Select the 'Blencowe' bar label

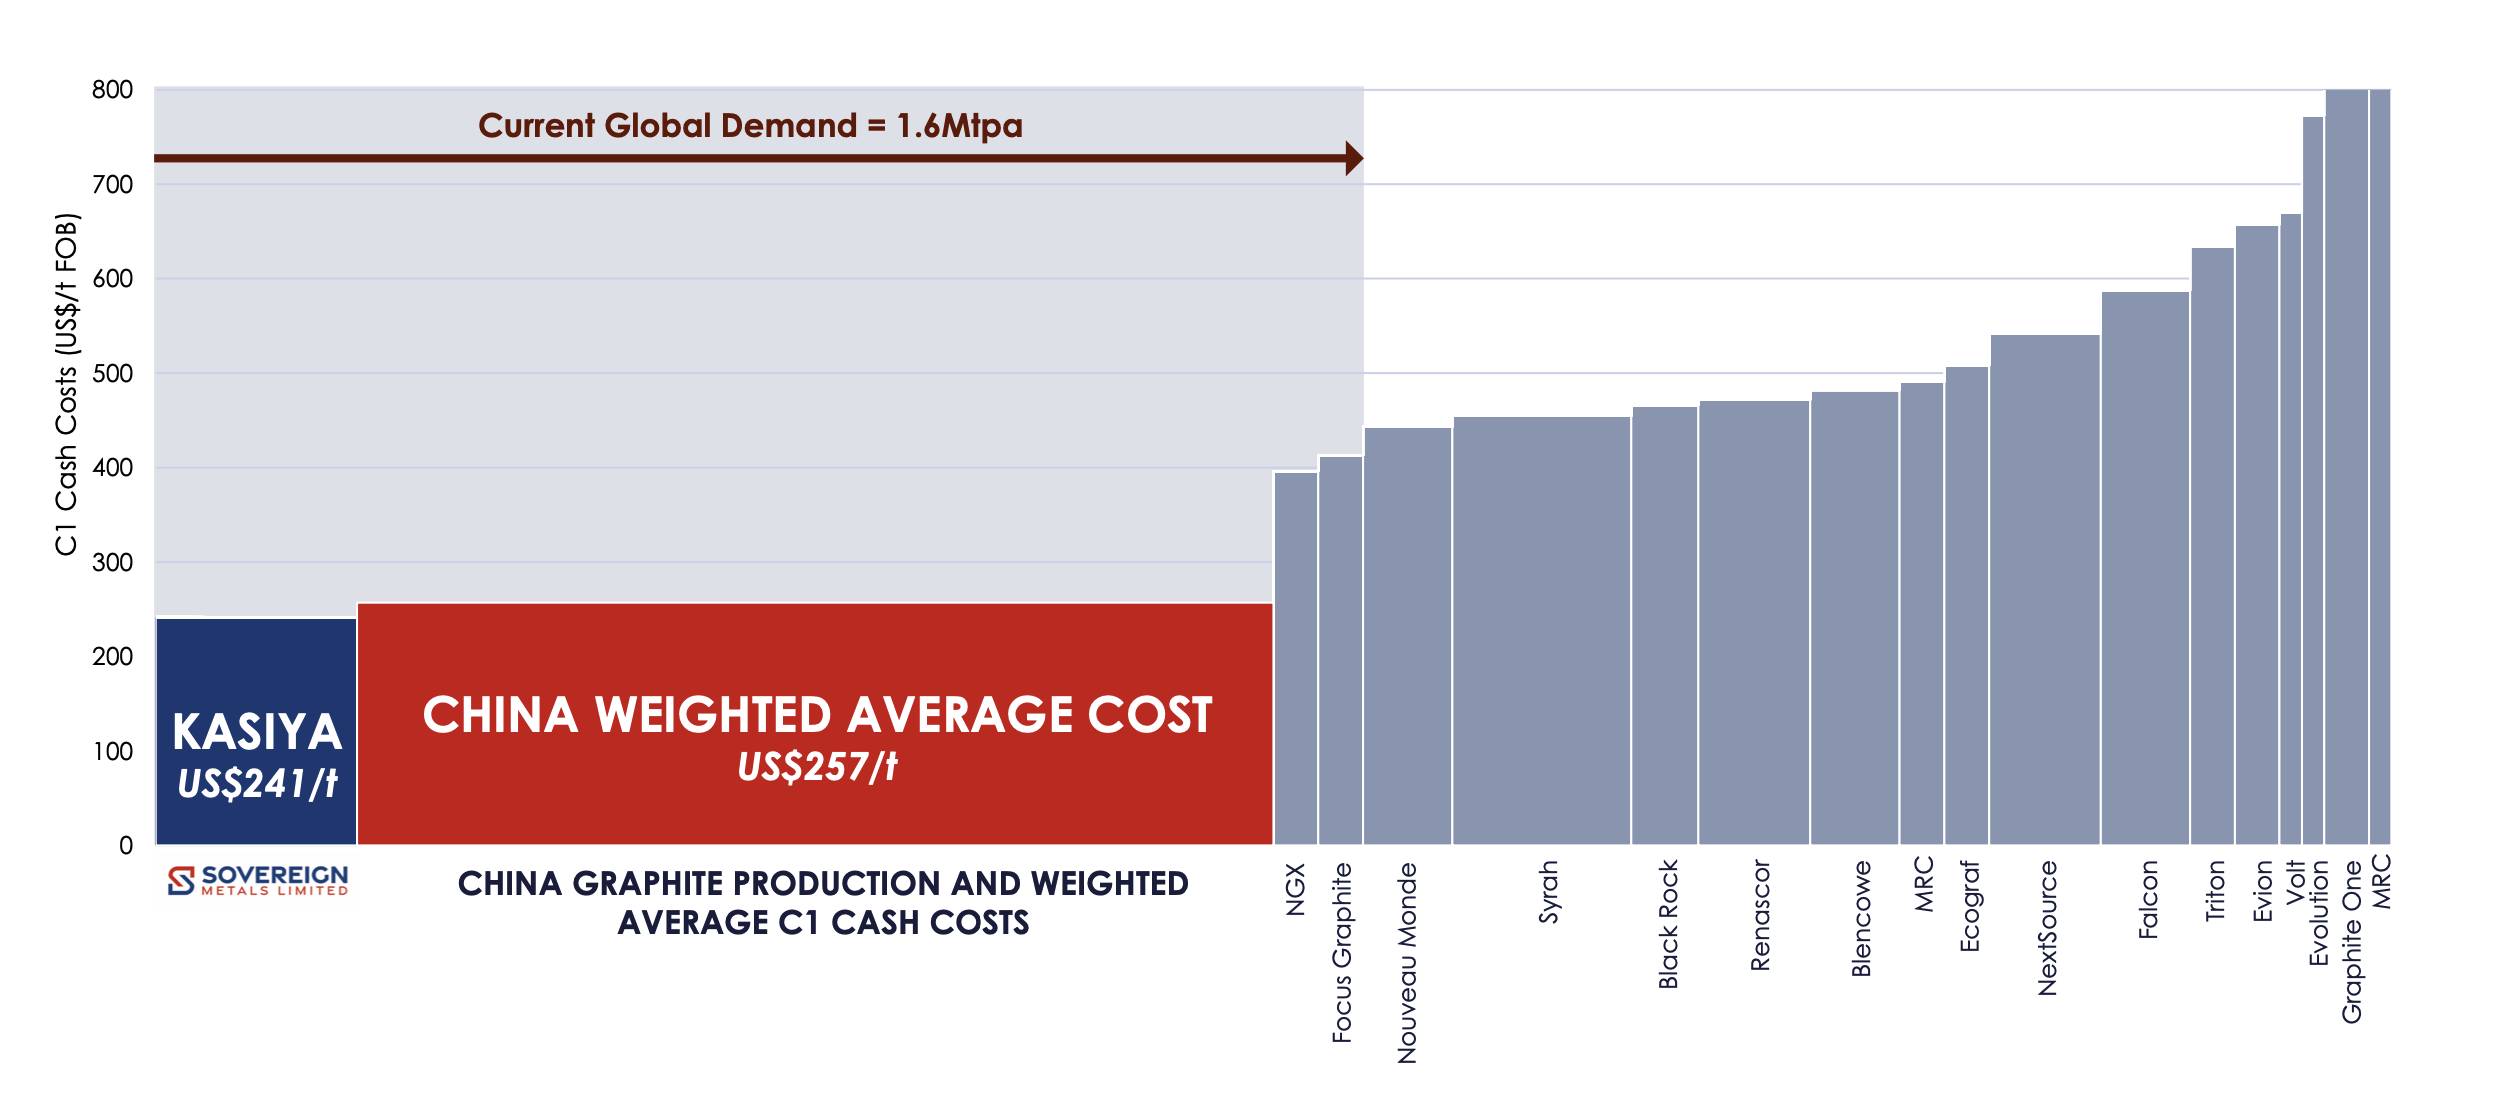click(x=1861, y=918)
